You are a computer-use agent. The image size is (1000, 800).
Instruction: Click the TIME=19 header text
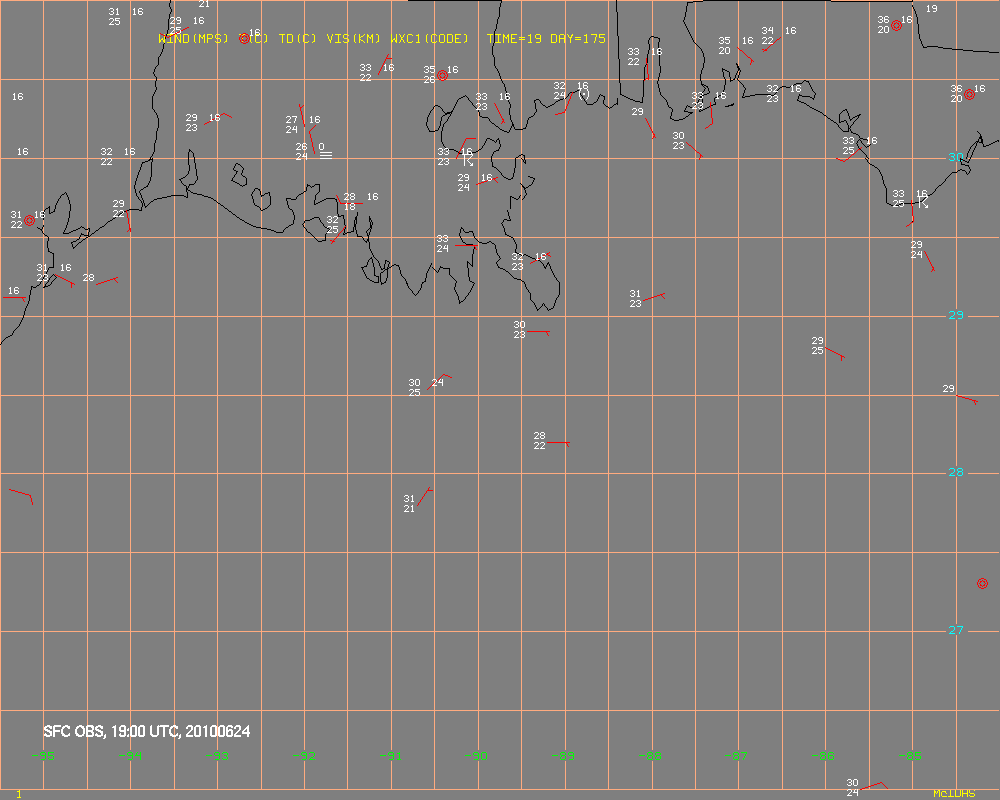(x=514, y=38)
